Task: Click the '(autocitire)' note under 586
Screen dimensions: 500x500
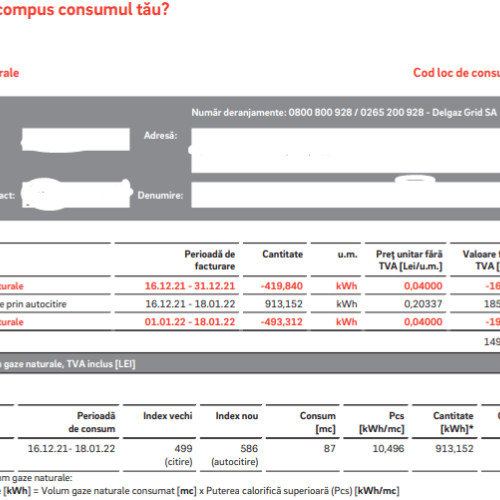Action: click(x=235, y=462)
